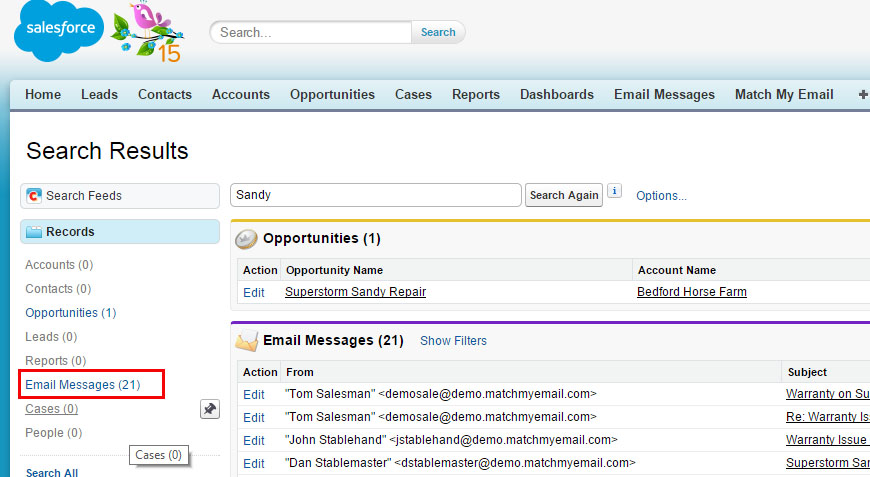The width and height of the screenshot is (870, 477).
Task: Go to the Accounts tab
Action: click(240, 94)
